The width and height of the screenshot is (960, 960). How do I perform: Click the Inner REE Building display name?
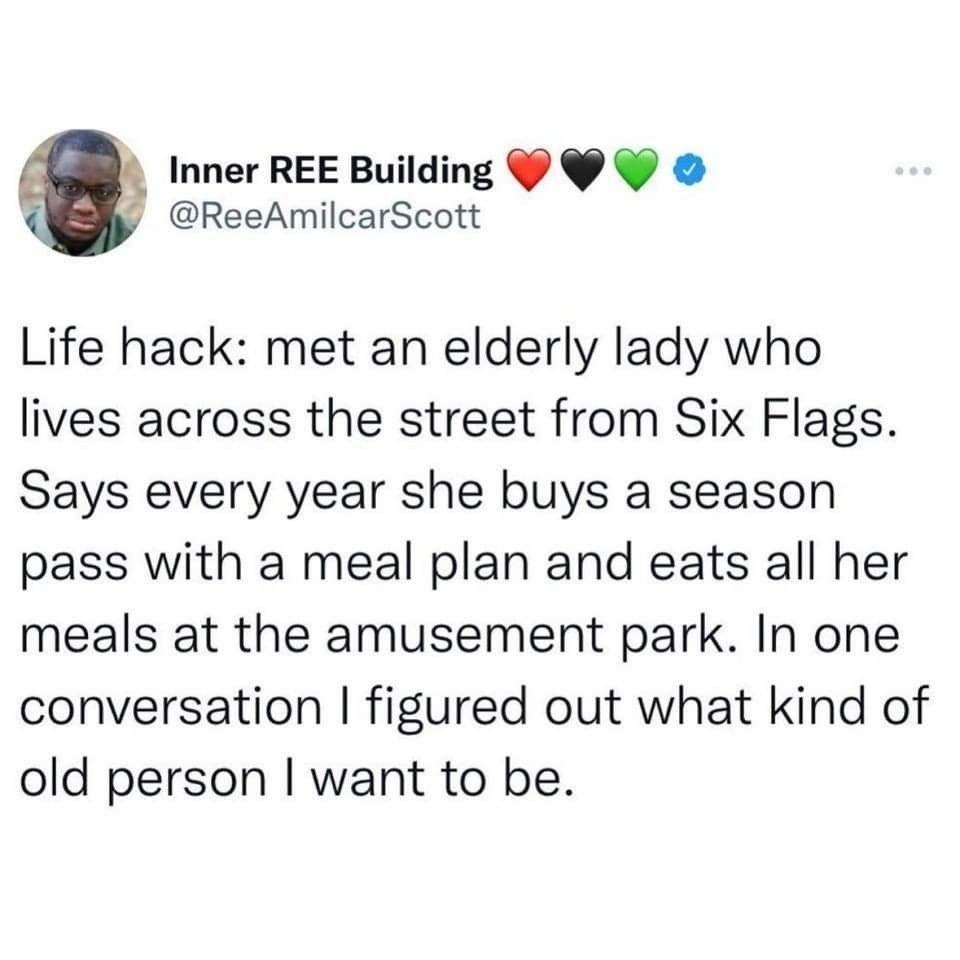coord(330,168)
